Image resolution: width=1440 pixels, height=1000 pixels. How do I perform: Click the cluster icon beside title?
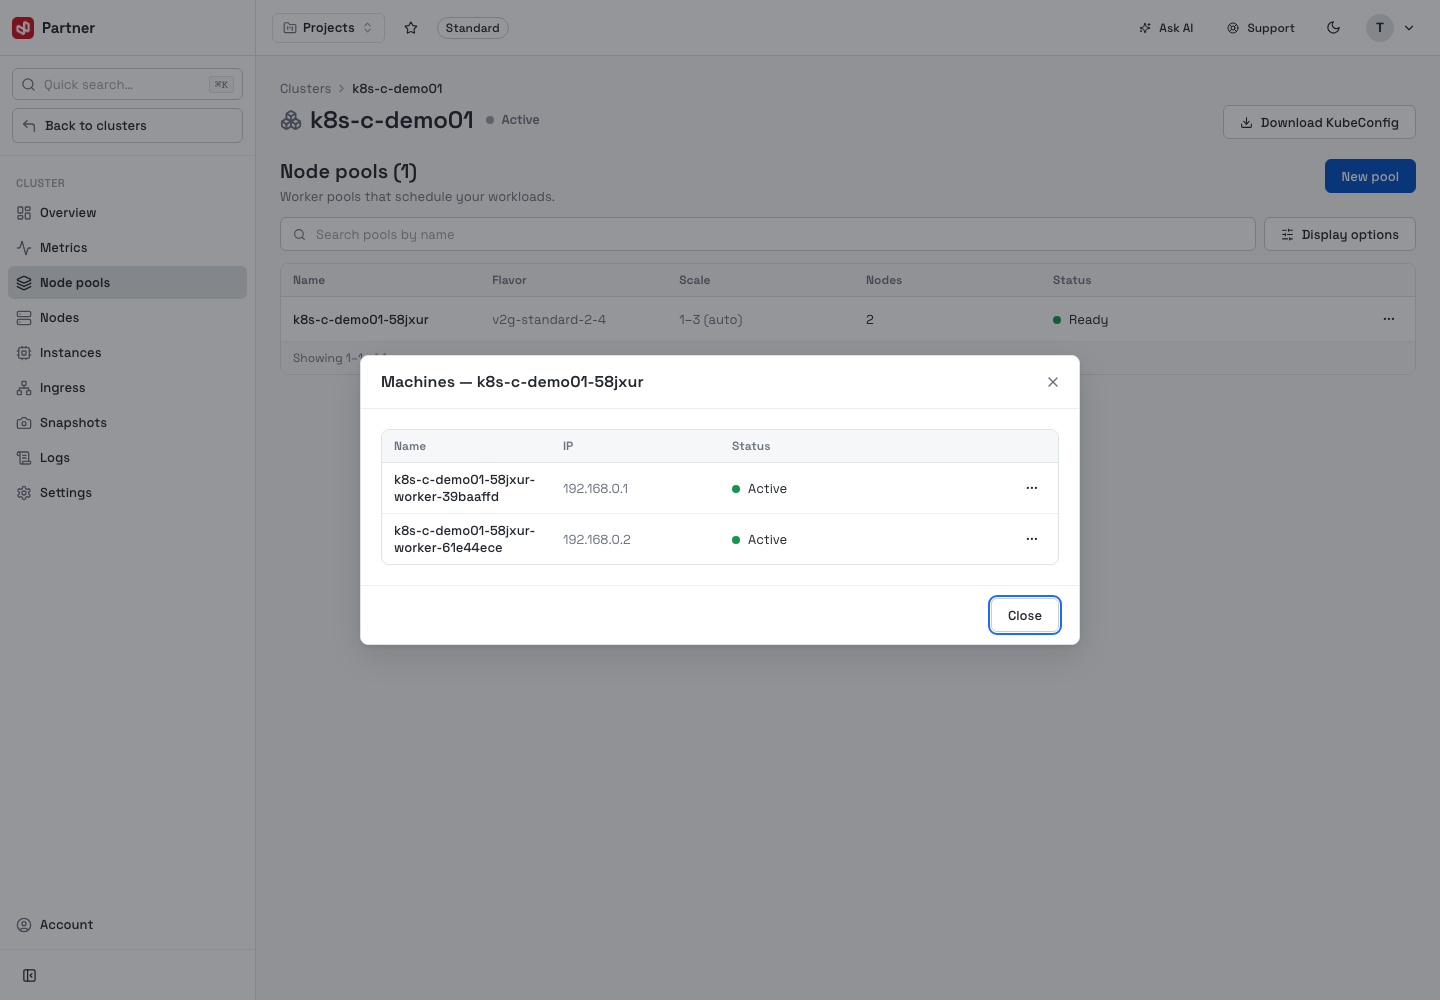click(291, 120)
